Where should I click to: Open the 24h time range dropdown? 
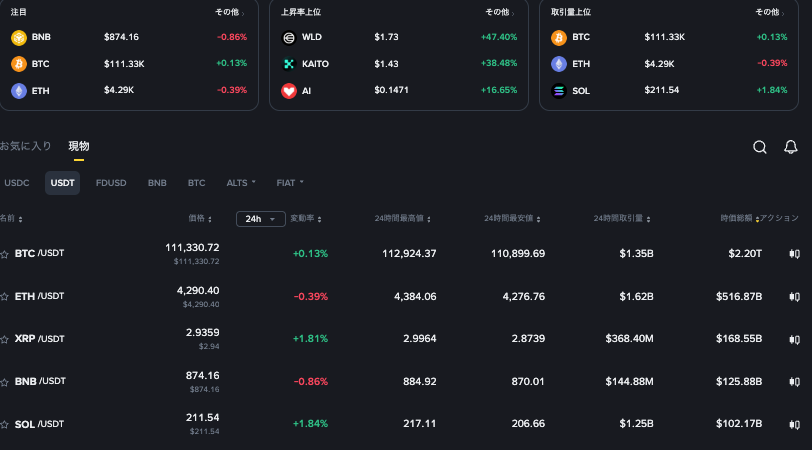(x=260, y=219)
